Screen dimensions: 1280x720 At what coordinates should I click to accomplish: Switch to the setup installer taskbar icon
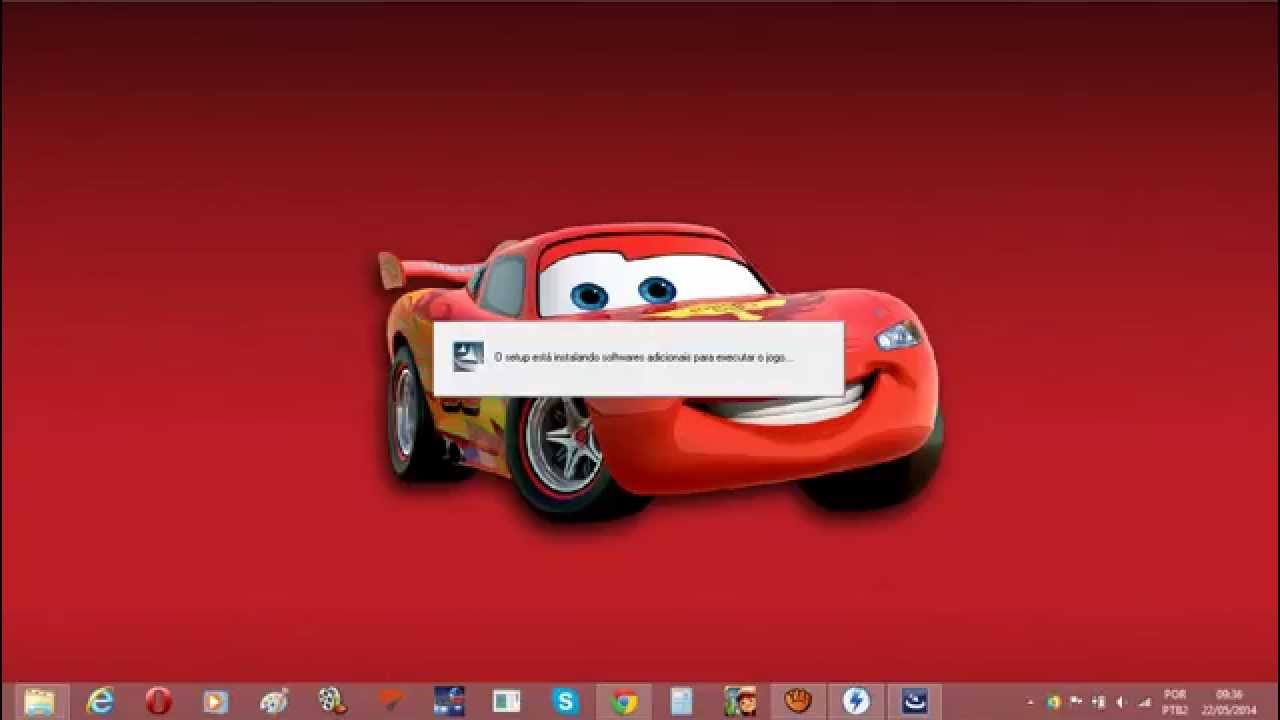point(914,701)
